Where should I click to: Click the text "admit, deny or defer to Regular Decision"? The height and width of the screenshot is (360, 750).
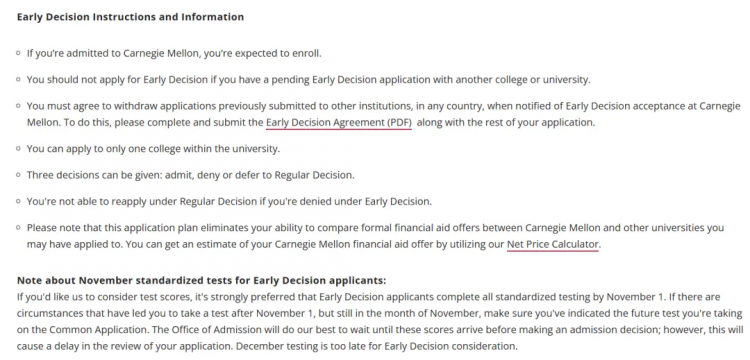pos(260,175)
